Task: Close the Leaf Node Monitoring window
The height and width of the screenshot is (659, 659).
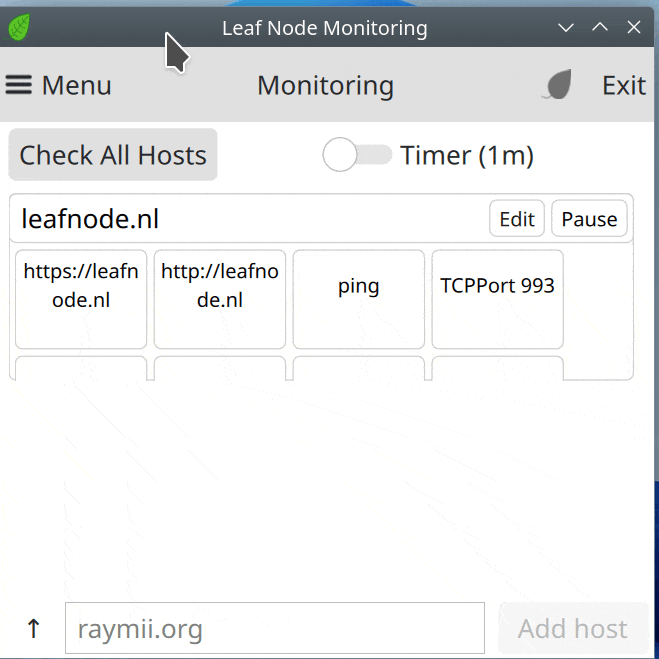Action: tap(634, 27)
